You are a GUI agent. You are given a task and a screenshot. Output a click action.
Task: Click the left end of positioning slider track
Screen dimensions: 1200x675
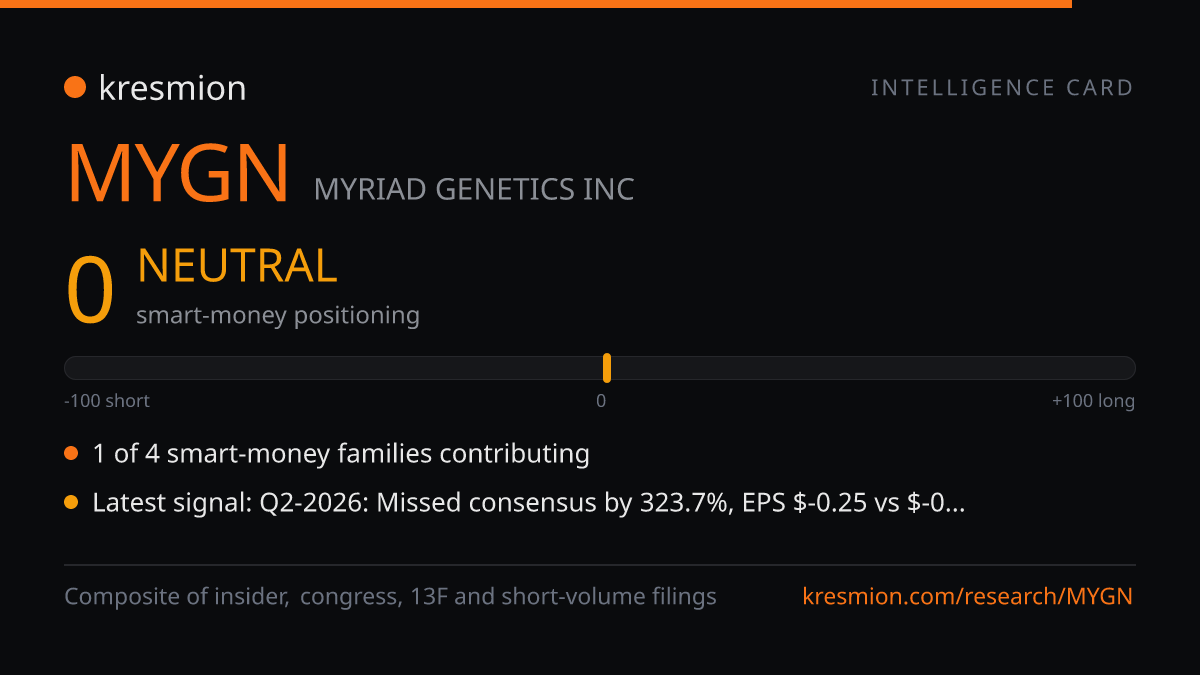point(70,368)
